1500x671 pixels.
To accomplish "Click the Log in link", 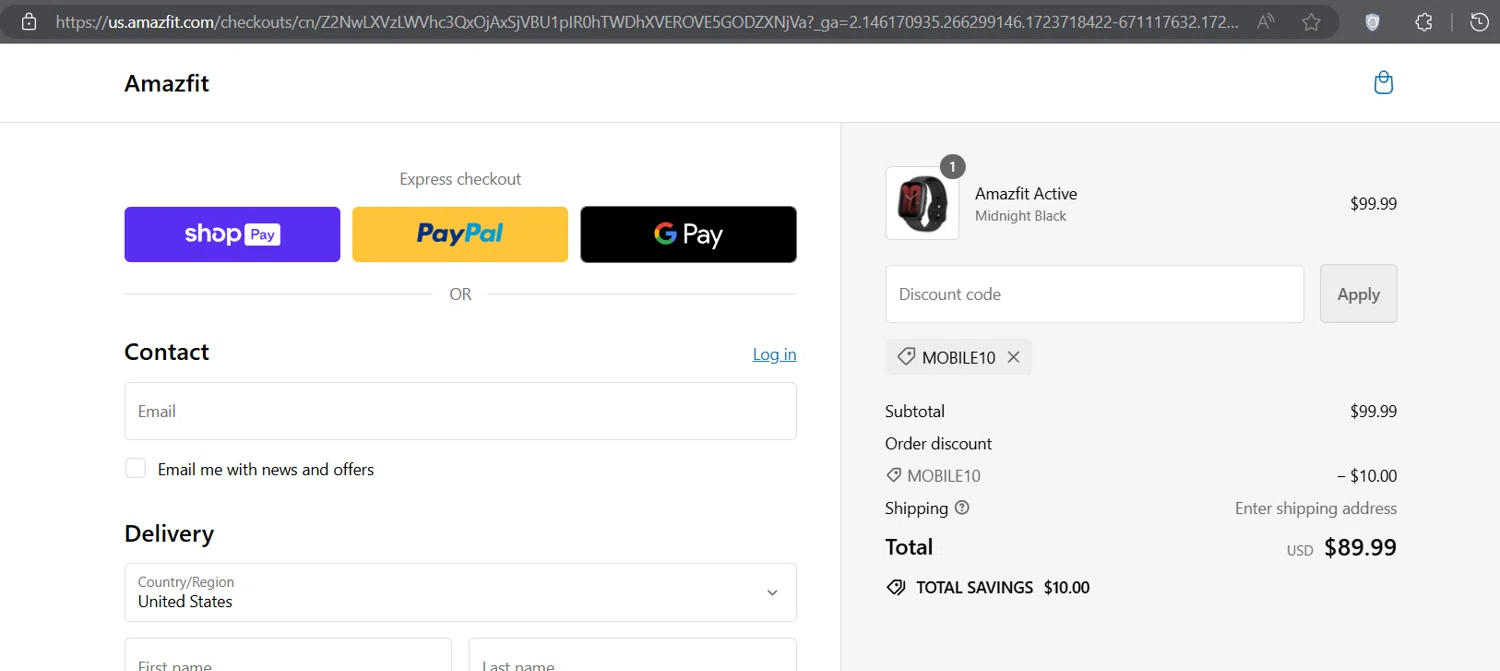I will click(x=774, y=354).
